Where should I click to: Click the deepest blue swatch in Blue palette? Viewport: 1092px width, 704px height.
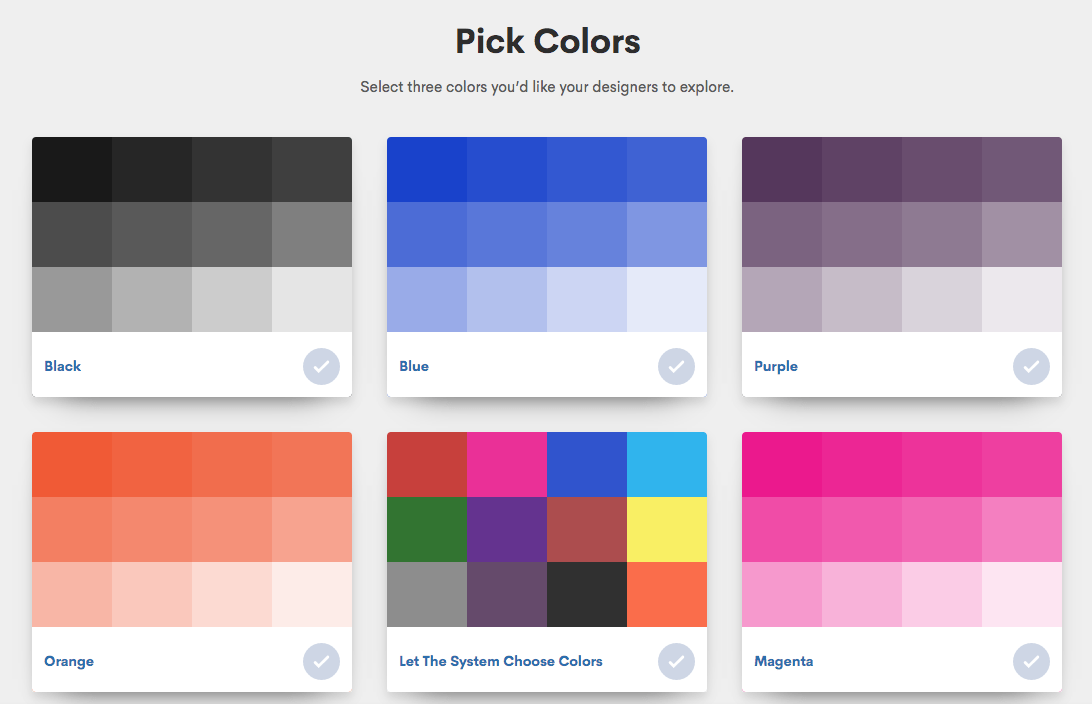pos(427,169)
